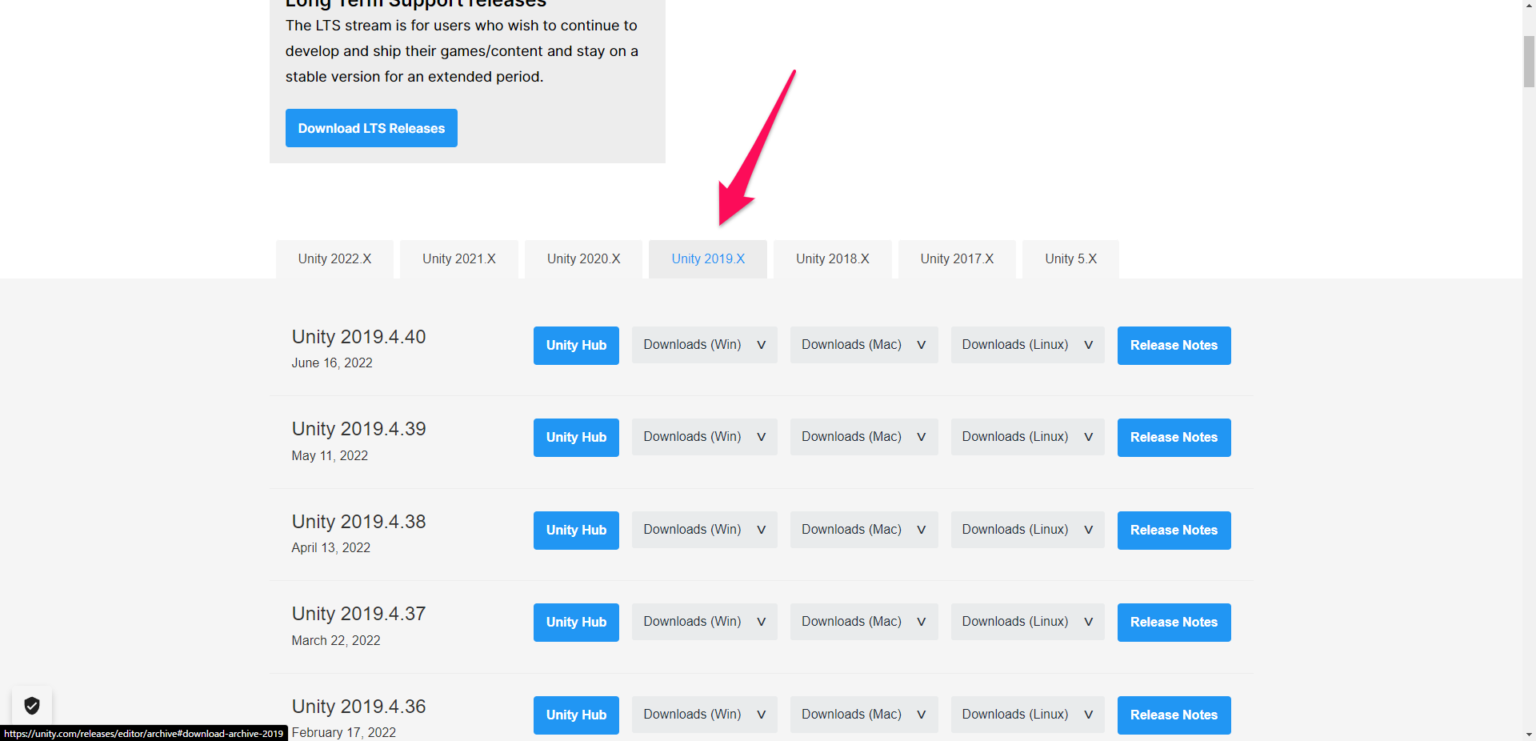Click the shield privacy icon
This screenshot has width=1536, height=741.
click(32, 705)
